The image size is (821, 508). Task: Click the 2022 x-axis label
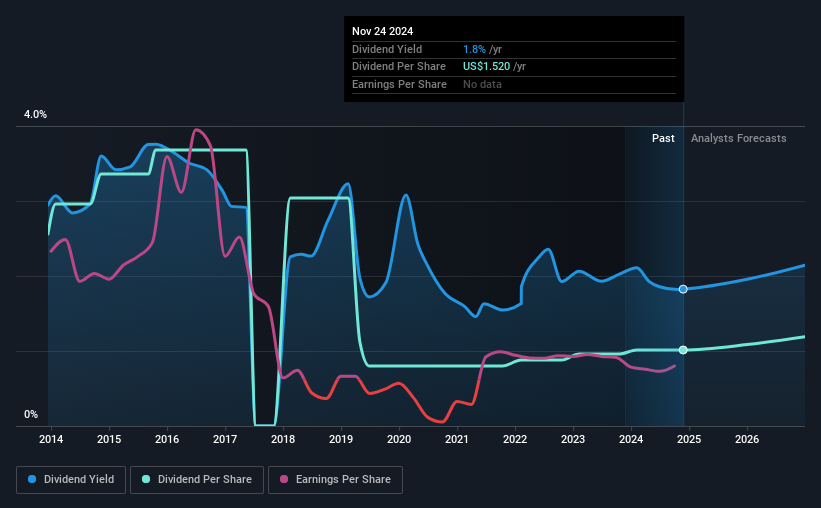[x=515, y=439]
